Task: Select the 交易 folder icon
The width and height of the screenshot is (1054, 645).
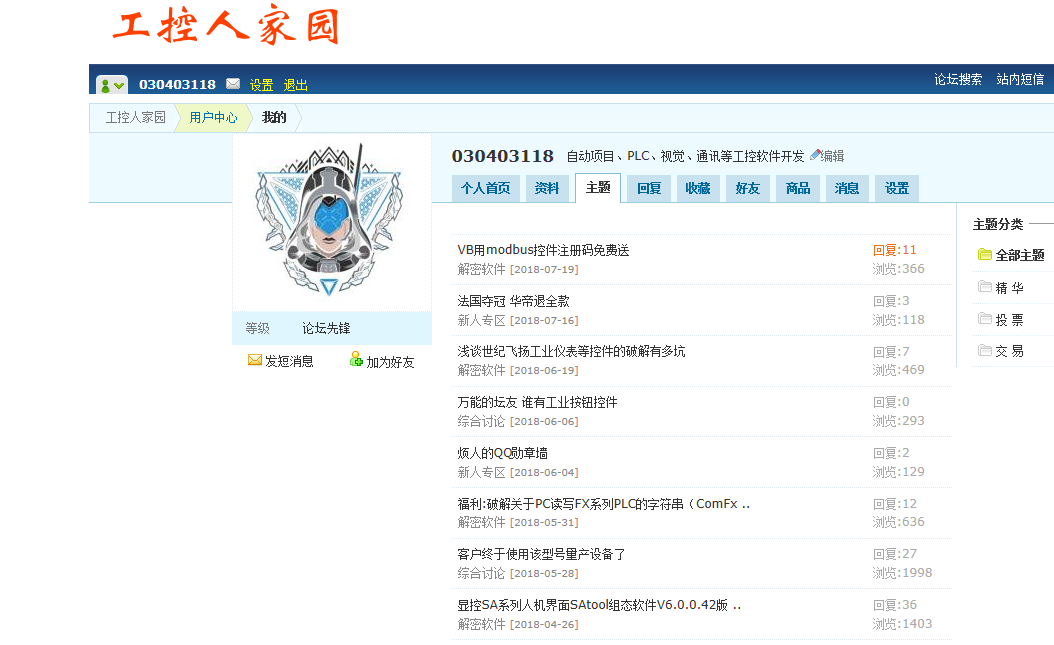Action: pos(985,351)
